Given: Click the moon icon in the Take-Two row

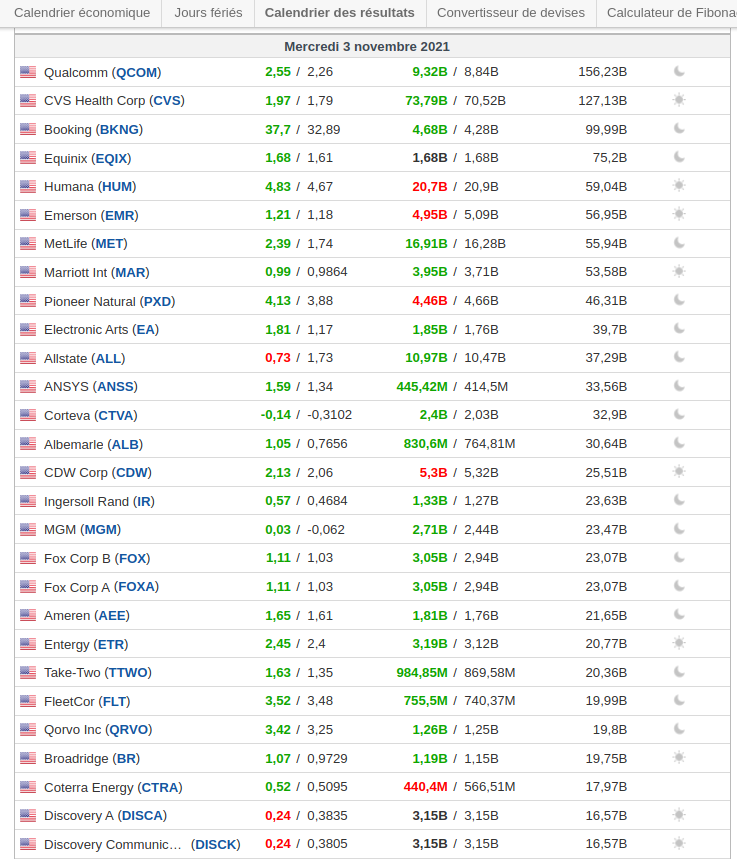Looking at the screenshot, I should coord(679,672).
